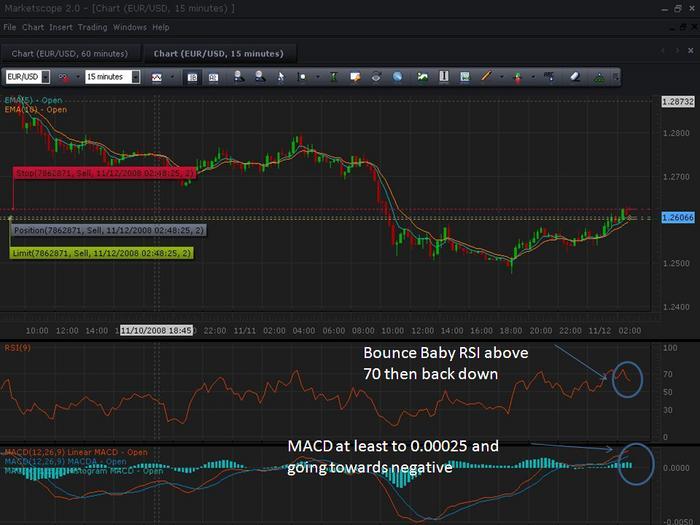Open the Help menu
Screen dimensions: 700x525
tap(161, 27)
